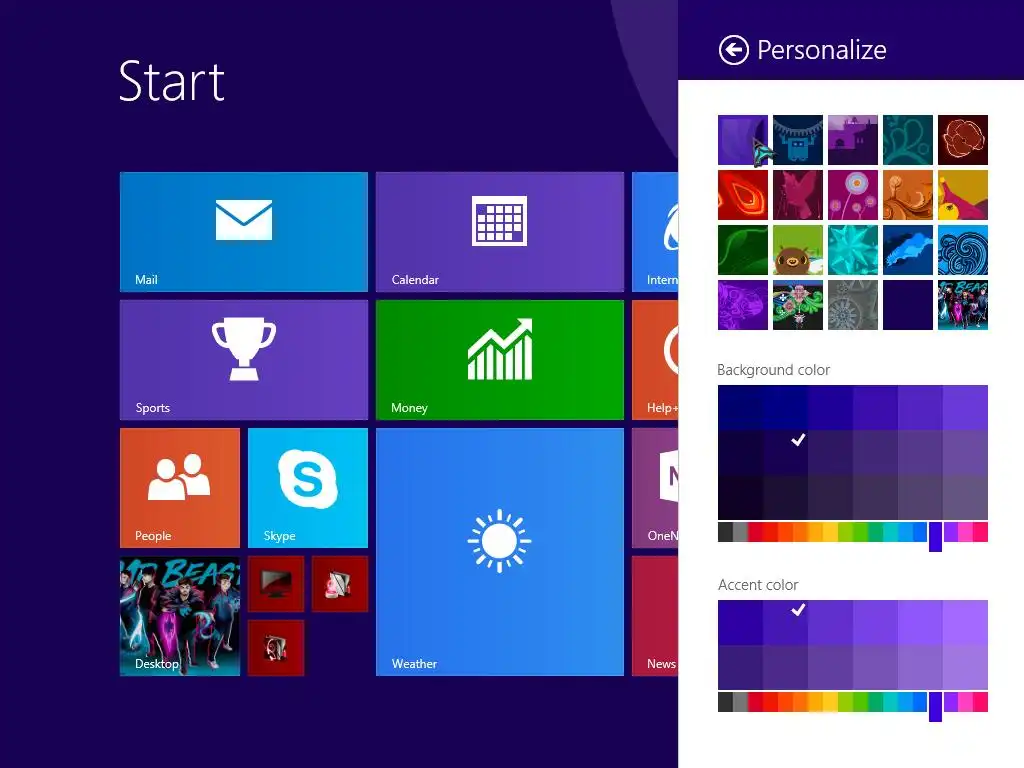Click the Background color label
This screenshot has width=1024, height=768.
pos(773,370)
